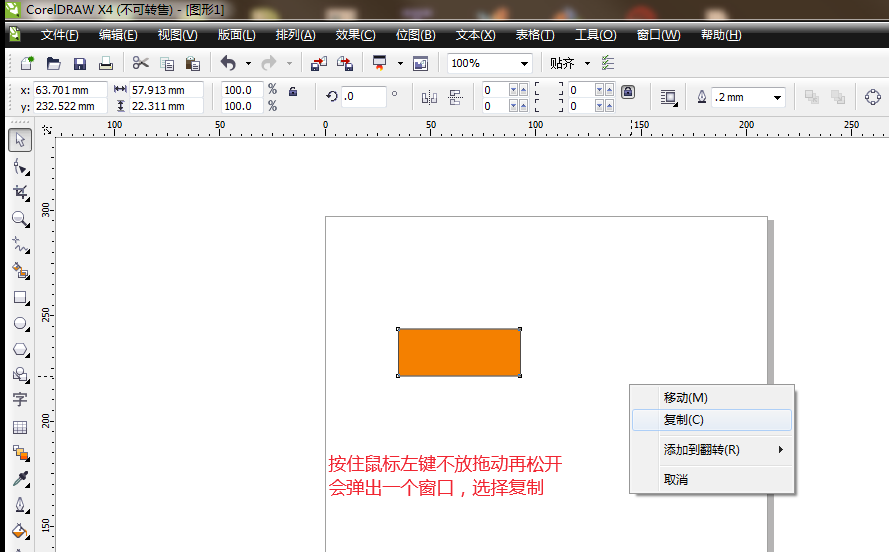Select the Pick tool in toolbox
The image size is (889, 552).
tap(20, 140)
